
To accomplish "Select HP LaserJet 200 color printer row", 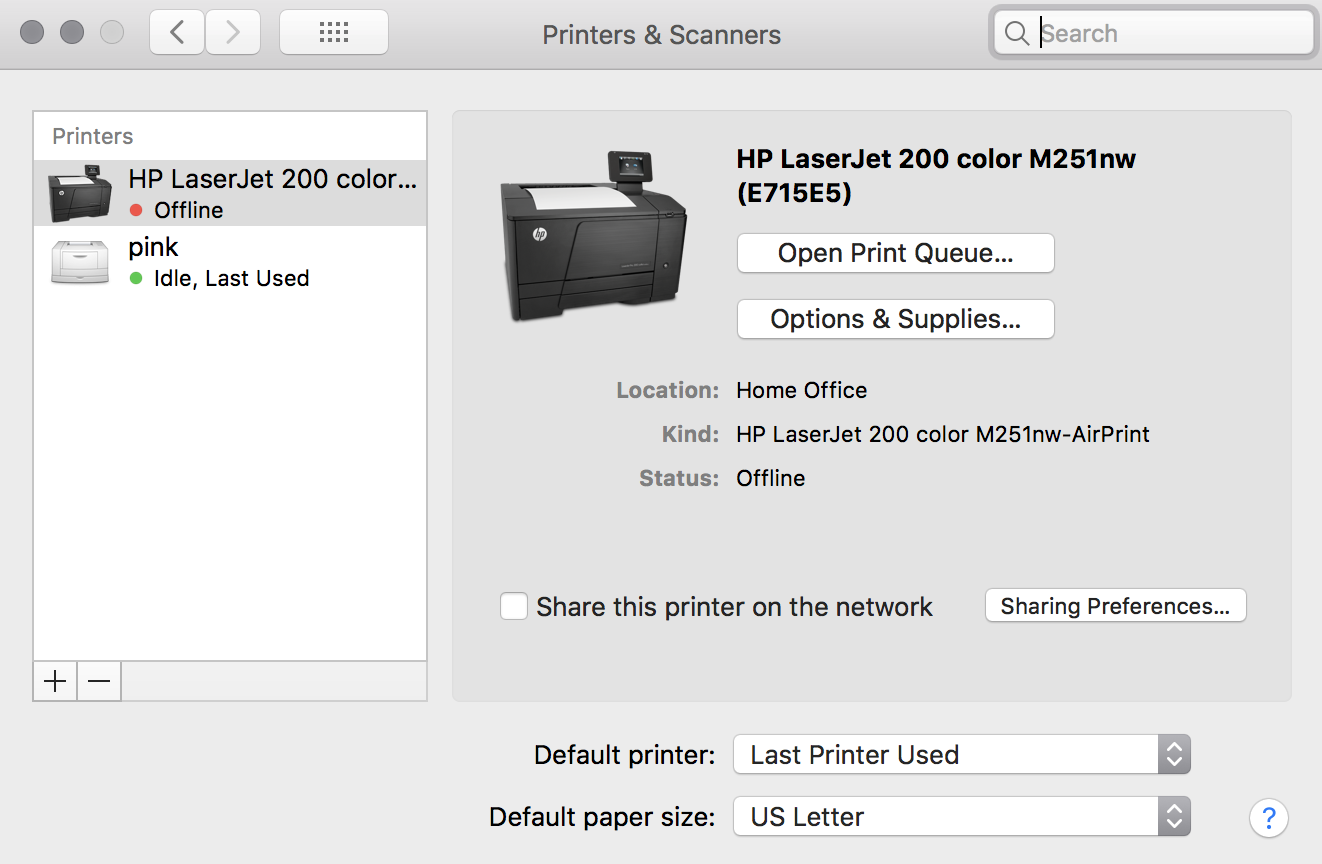I will 230,193.
